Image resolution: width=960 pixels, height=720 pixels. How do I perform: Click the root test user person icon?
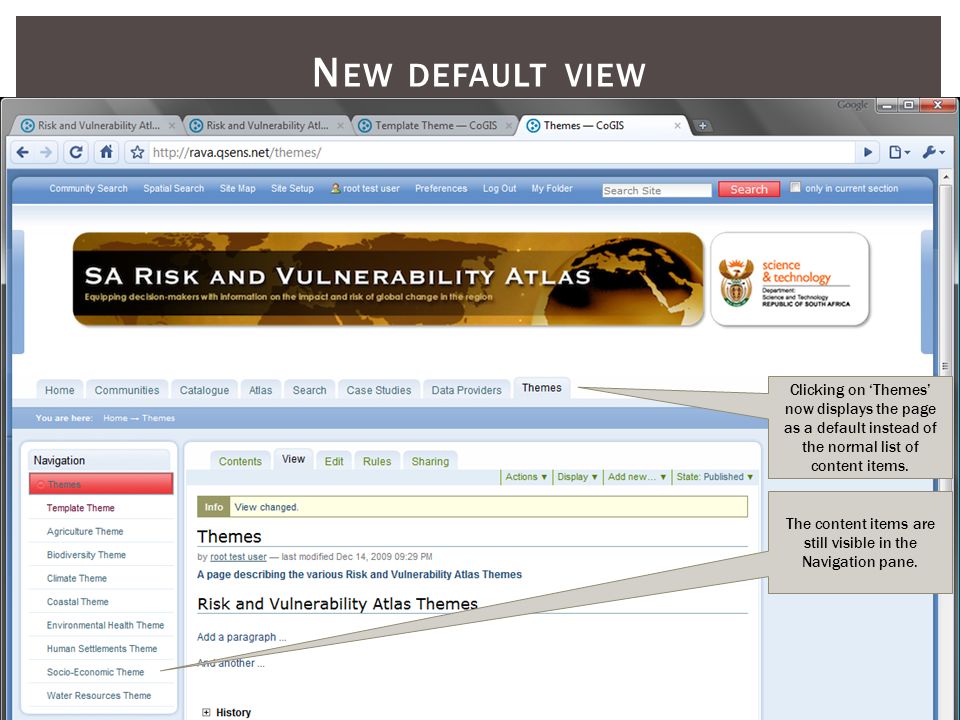(335, 189)
